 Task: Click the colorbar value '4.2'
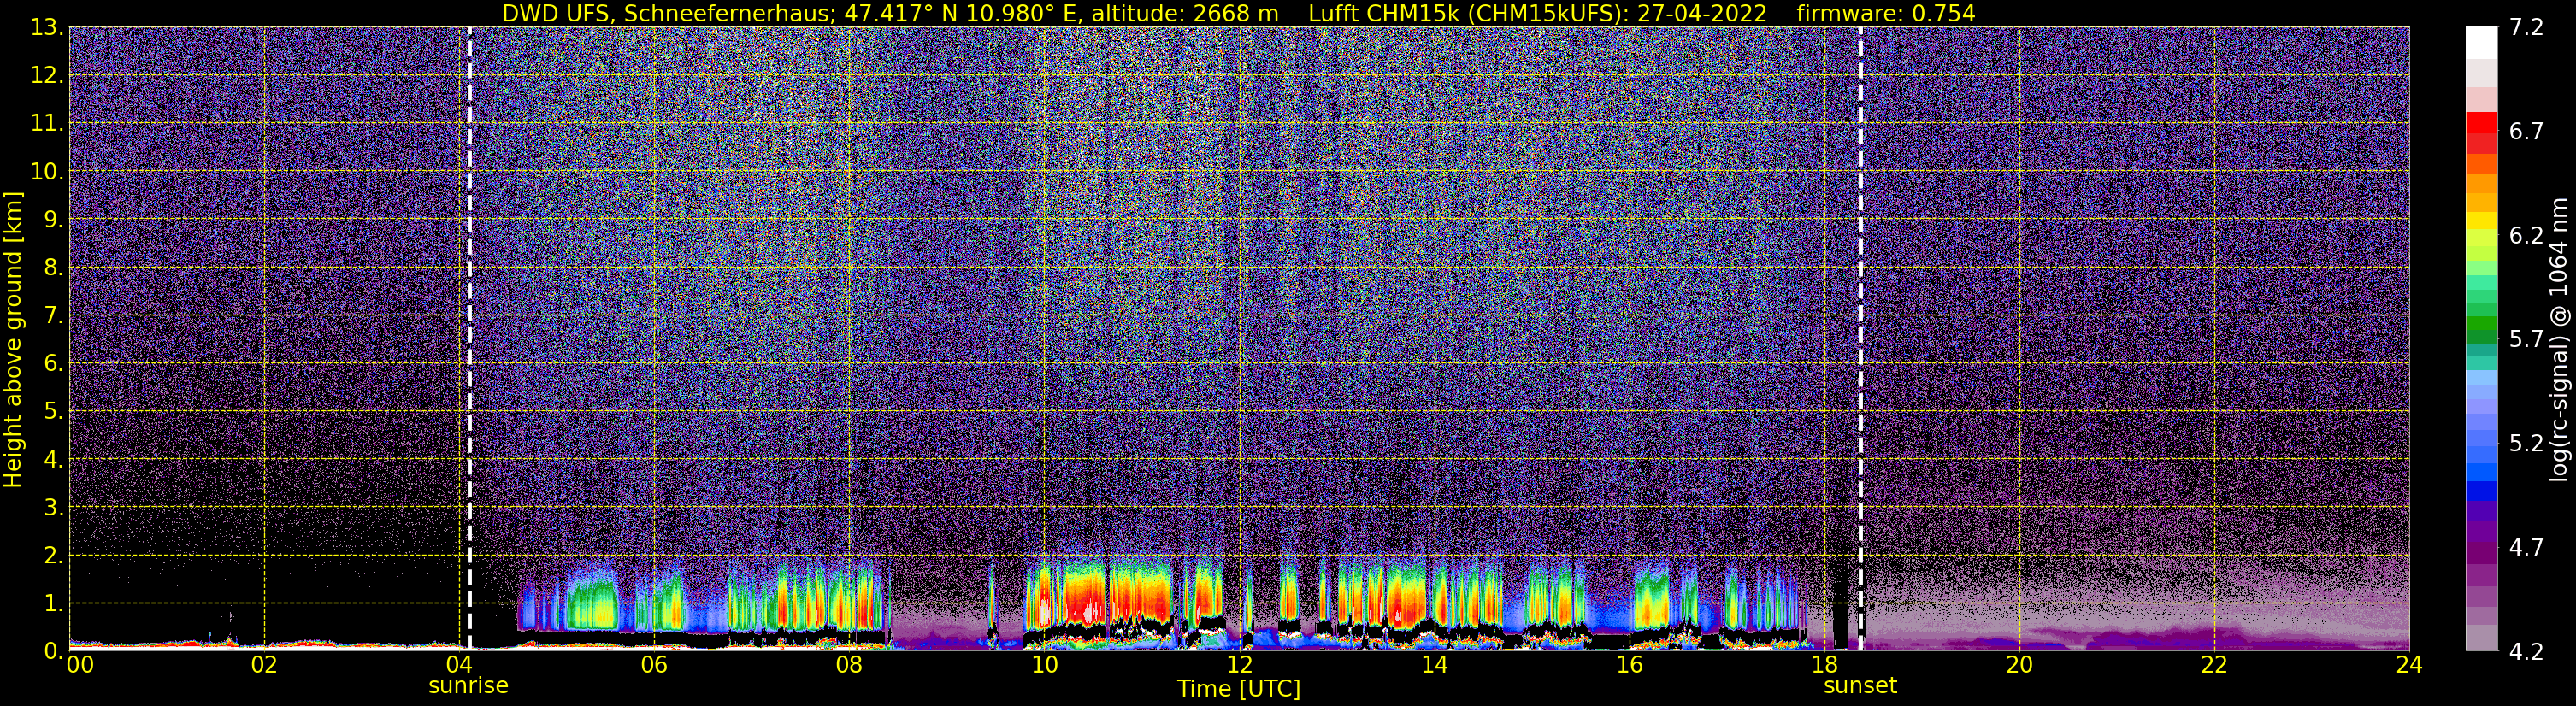(2526, 651)
